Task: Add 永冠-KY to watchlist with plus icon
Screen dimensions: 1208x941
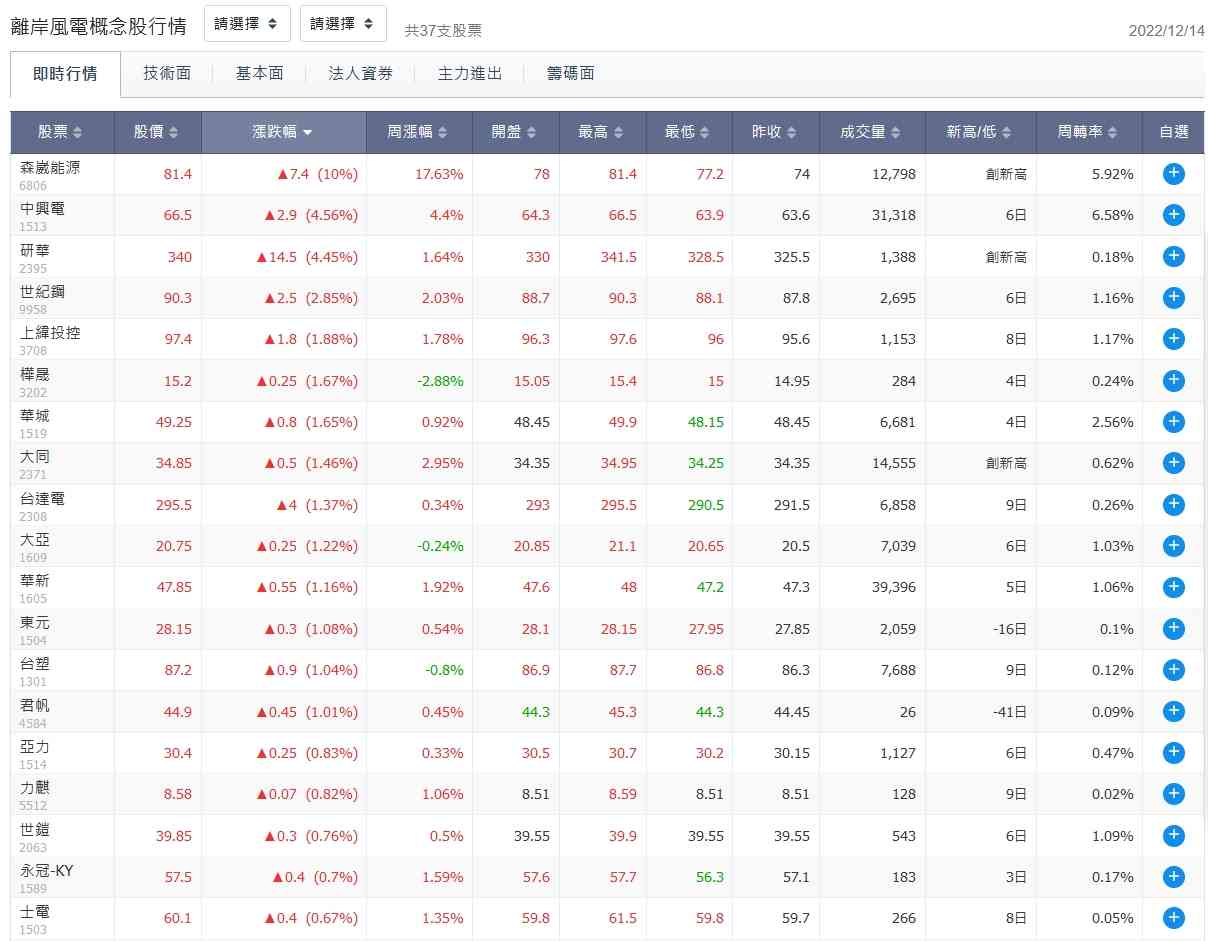Action: [x=1173, y=877]
